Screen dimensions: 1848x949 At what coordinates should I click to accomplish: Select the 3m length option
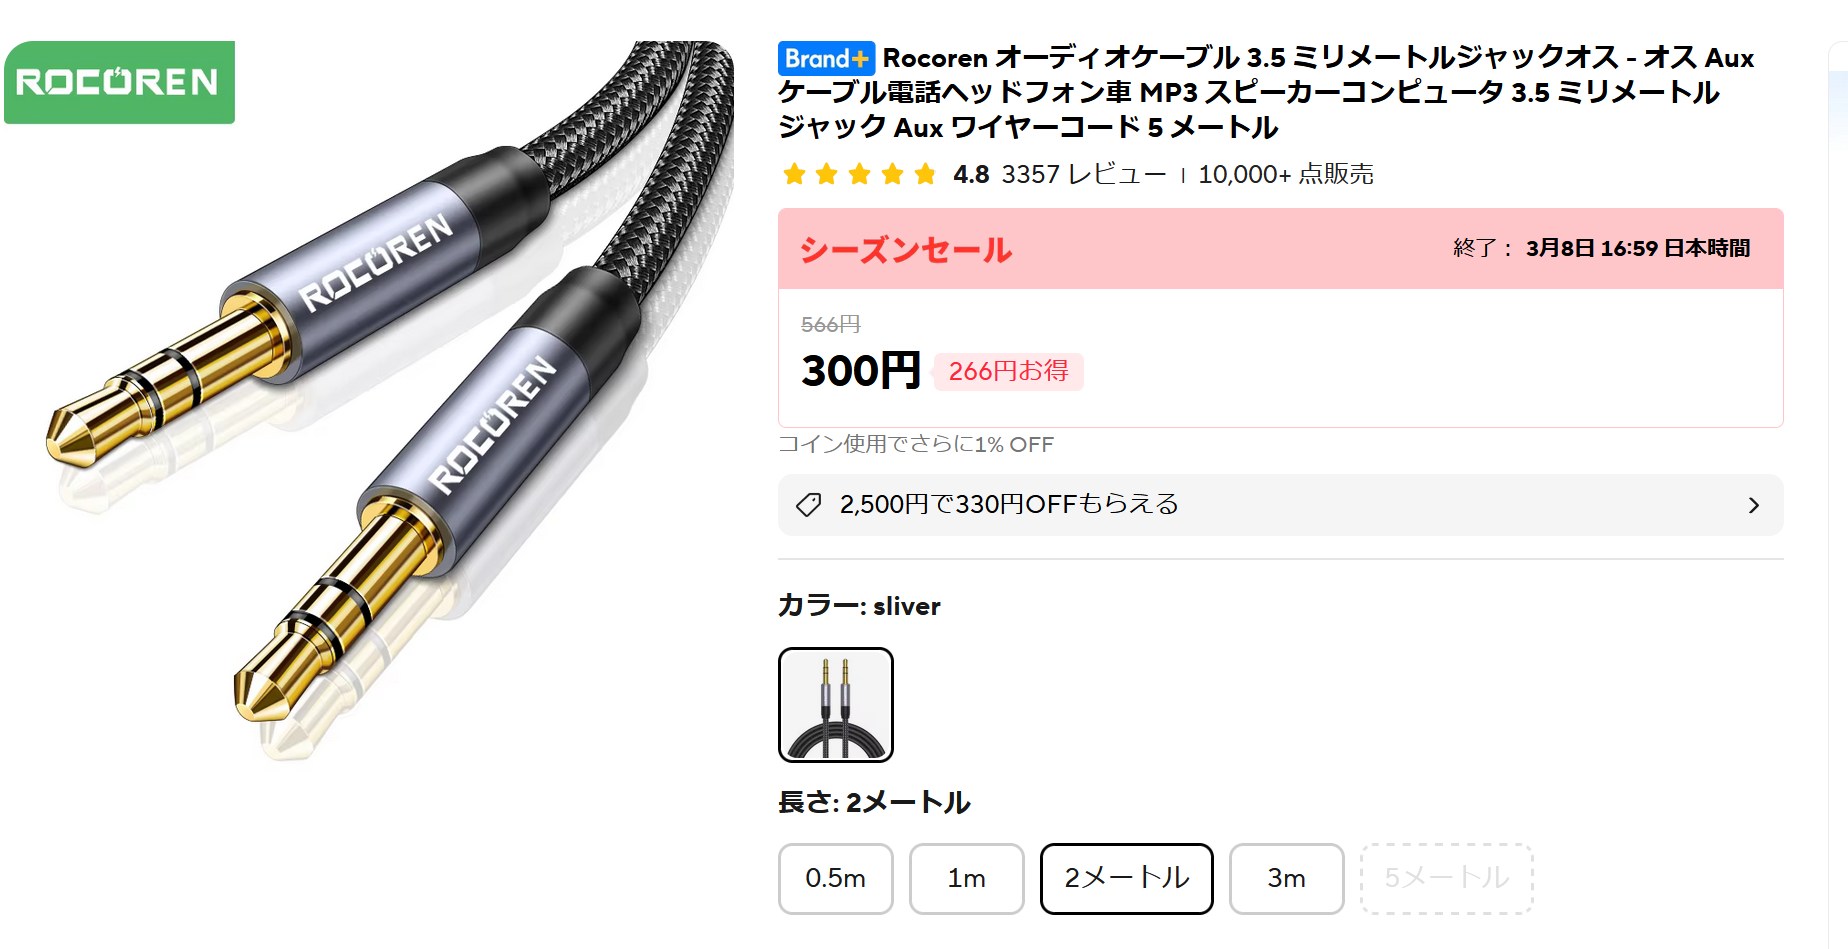[1286, 878]
